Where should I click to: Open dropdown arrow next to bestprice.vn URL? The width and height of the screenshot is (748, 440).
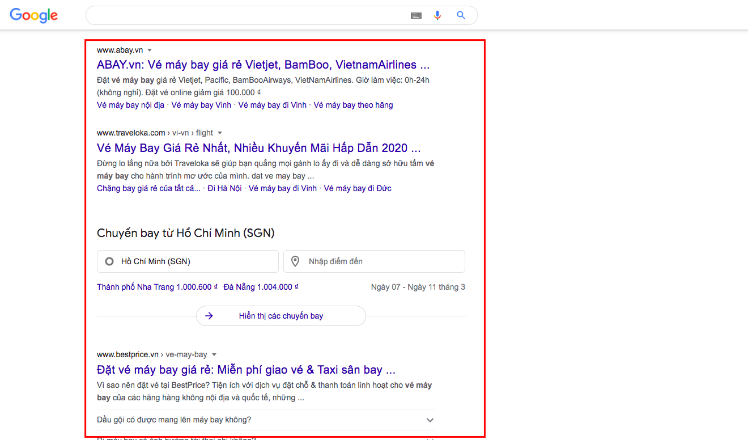214,355
